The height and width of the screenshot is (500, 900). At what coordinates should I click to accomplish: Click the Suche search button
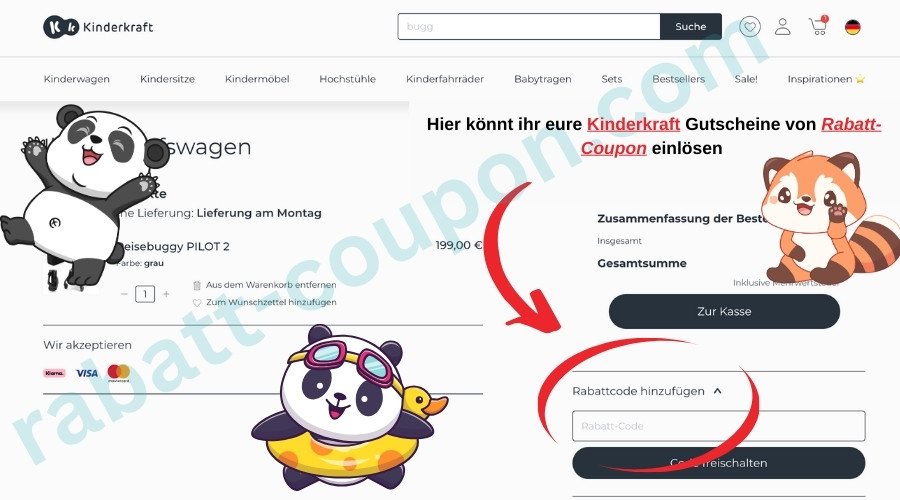click(x=690, y=26)
